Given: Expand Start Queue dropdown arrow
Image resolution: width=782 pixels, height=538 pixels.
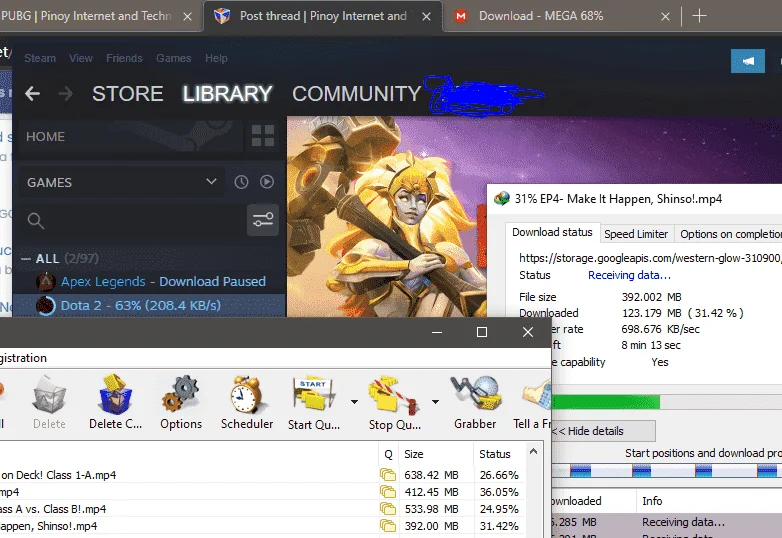Looking at the screenshot, I should [x=354, y=402].
